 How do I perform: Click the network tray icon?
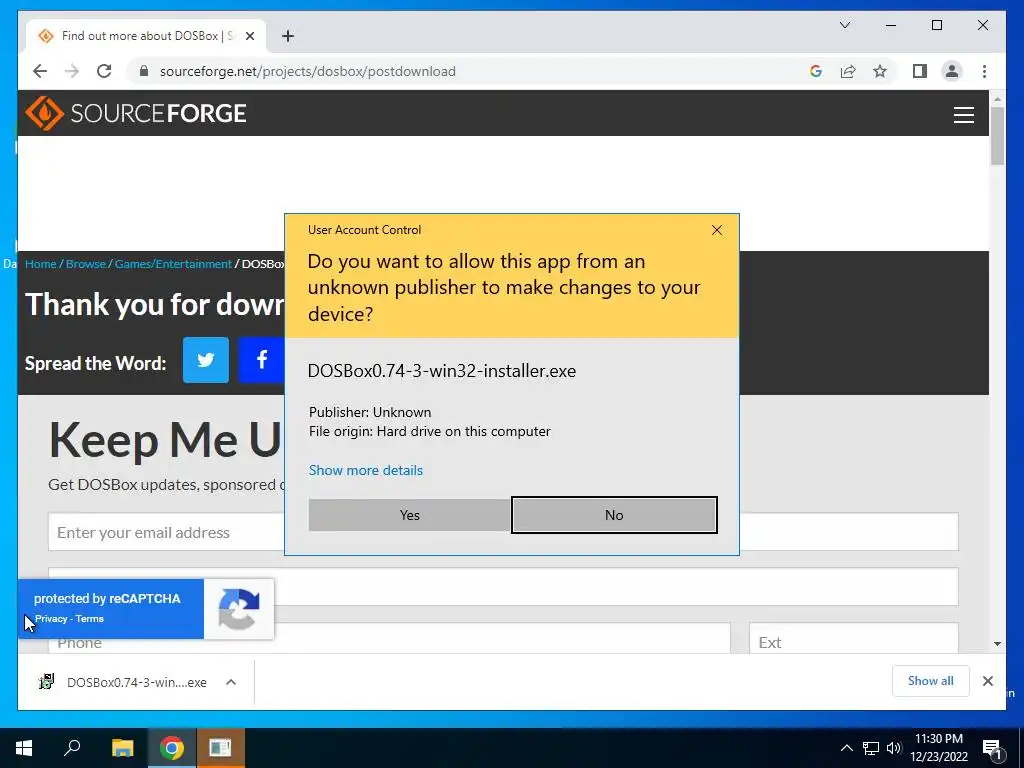(x=871, y=748)
